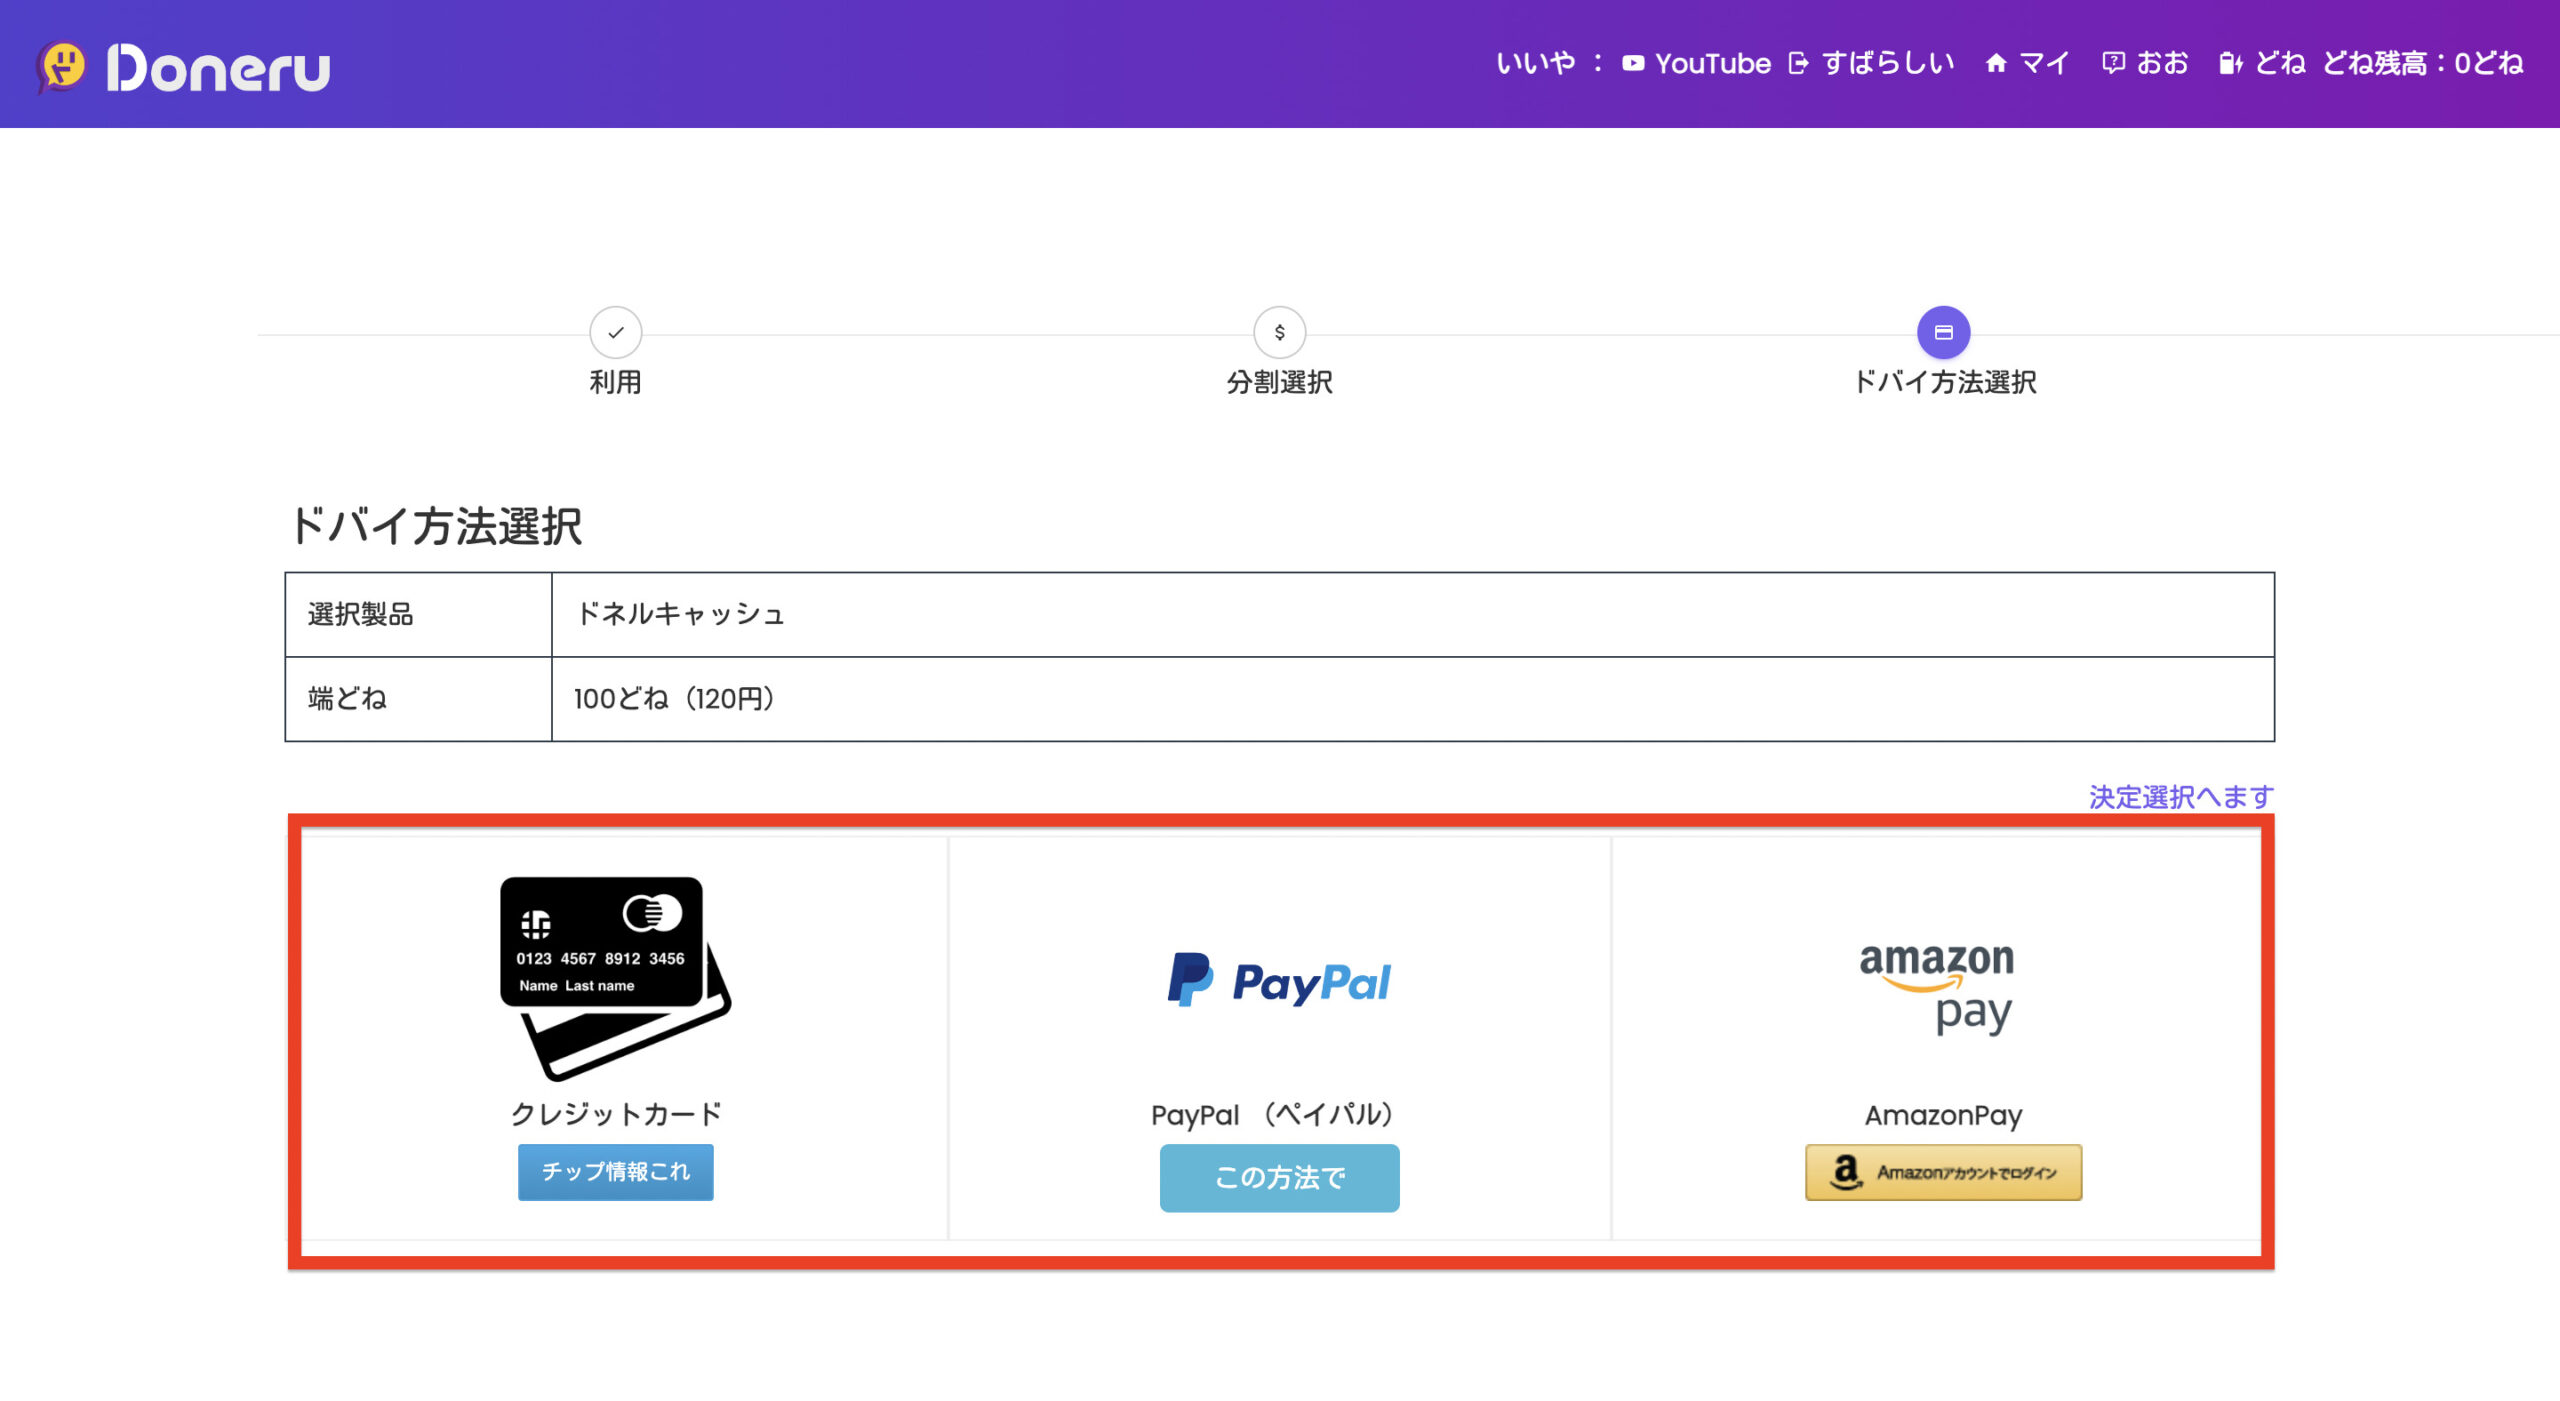Select the すばらしい header menu item

(x=1888, y=63)
